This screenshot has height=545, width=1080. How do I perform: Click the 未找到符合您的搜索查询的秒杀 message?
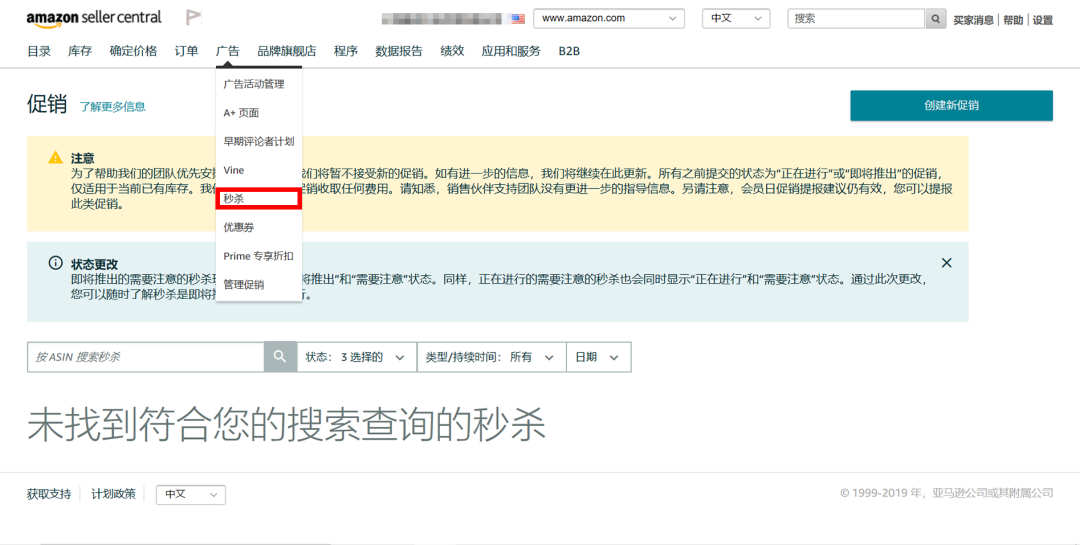287,424
